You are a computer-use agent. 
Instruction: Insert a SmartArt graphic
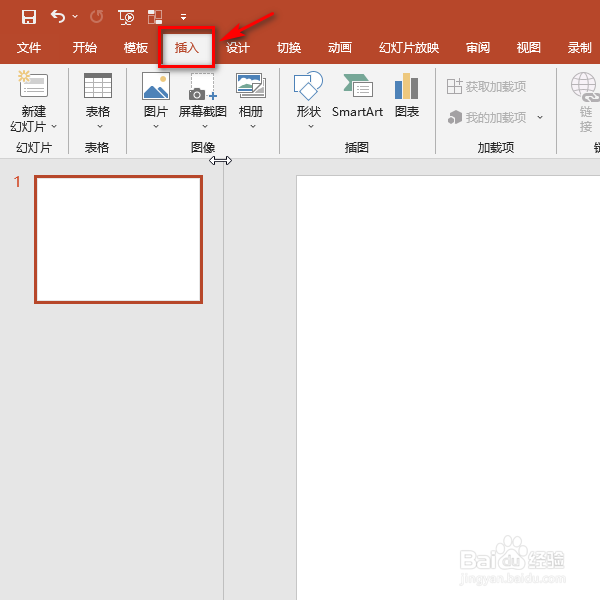point(357,95)
